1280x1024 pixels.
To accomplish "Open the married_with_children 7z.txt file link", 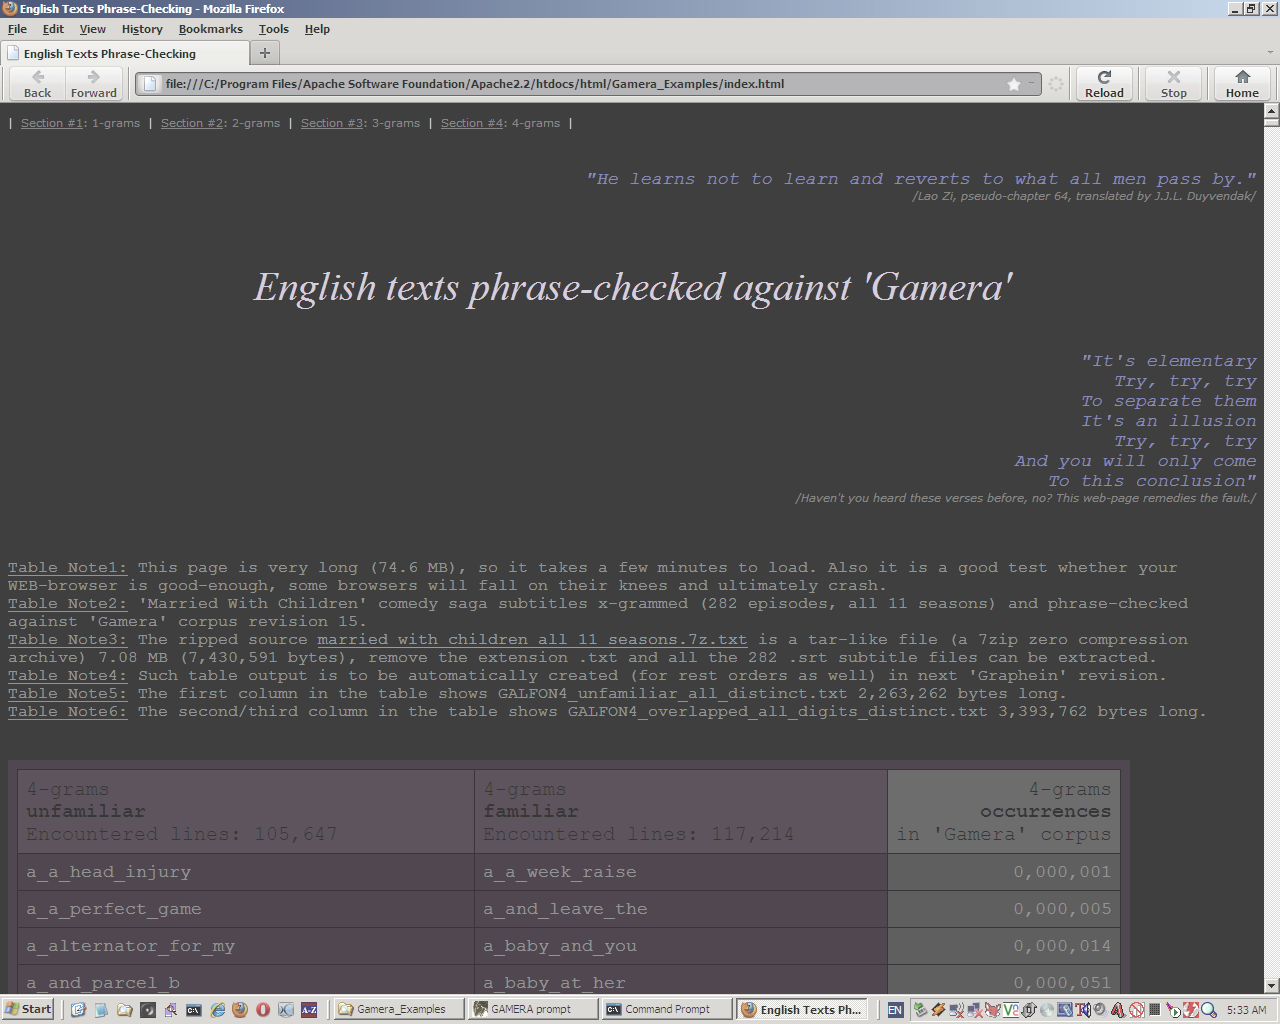I will [x=532, y=639].
